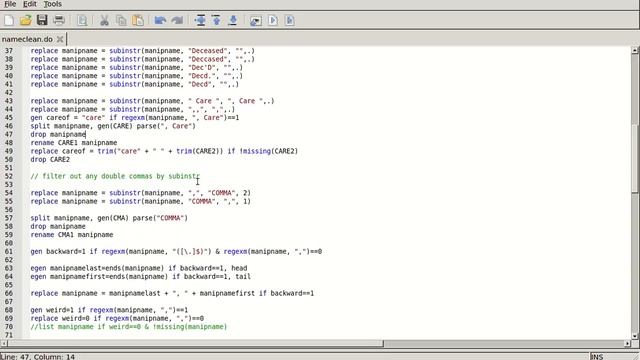Click the Show file in viewer icon
Screen dimensions: 640x360
(x=256, y=20)
